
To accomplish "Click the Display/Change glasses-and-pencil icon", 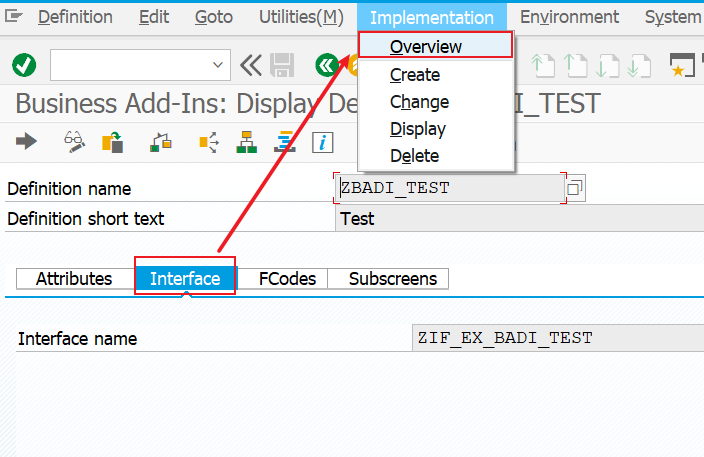I will 74,142.
